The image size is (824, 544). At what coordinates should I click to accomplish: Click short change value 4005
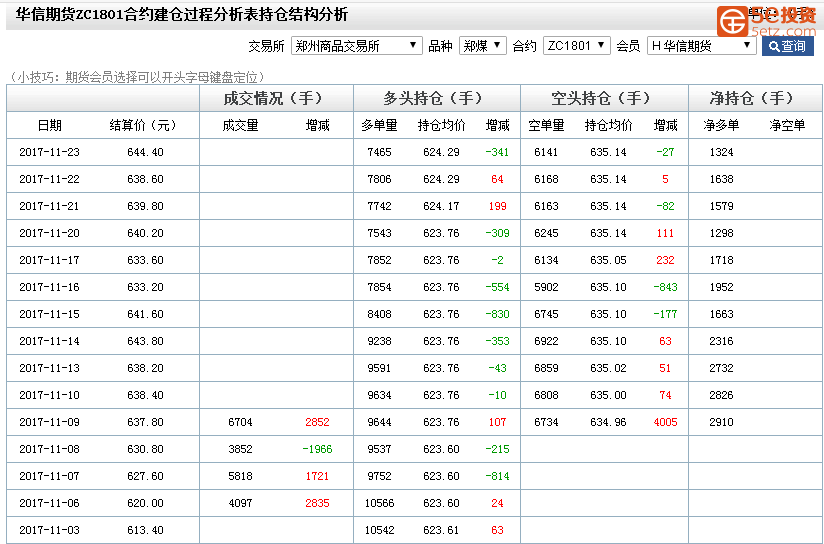pos(665,422)
